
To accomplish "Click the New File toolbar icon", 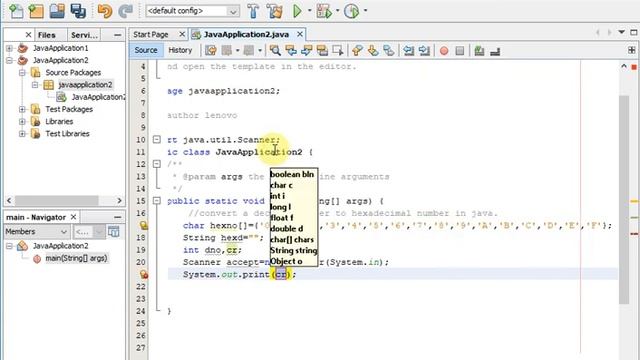I will tap(16, 11).
